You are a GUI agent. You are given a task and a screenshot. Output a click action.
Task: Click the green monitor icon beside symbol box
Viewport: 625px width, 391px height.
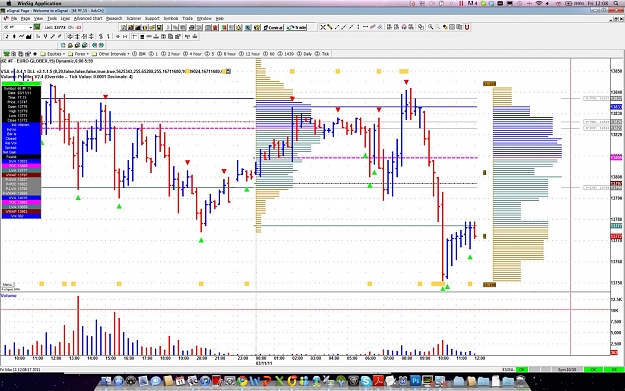tap(37, 27)
